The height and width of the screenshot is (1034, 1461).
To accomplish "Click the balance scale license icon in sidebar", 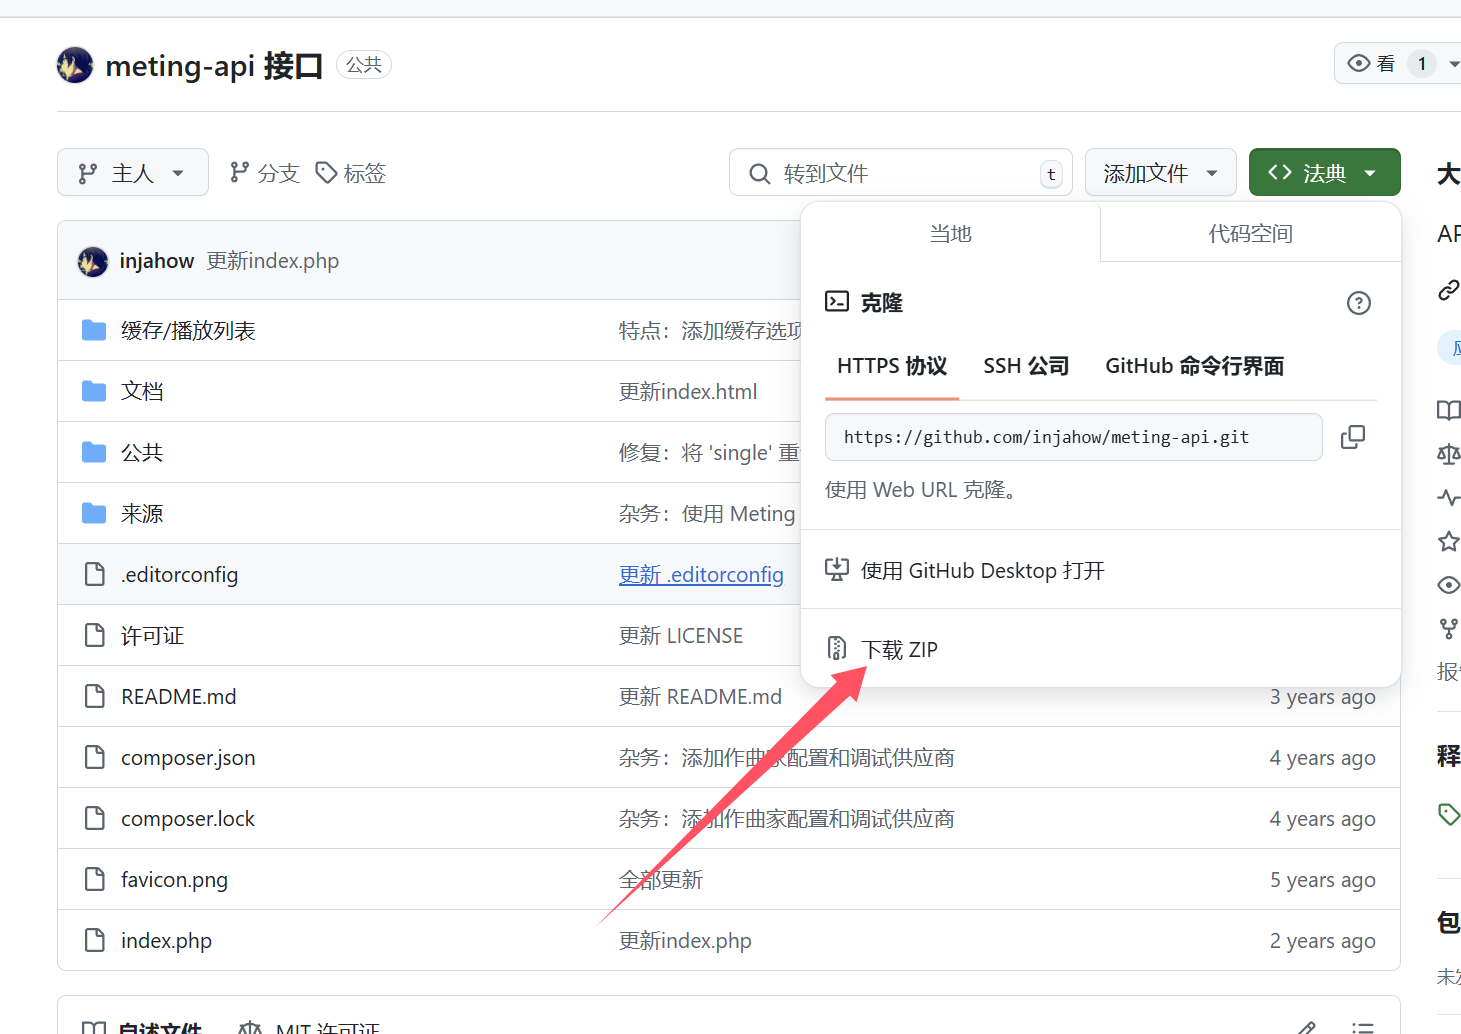I will [x=1448, y=454].
